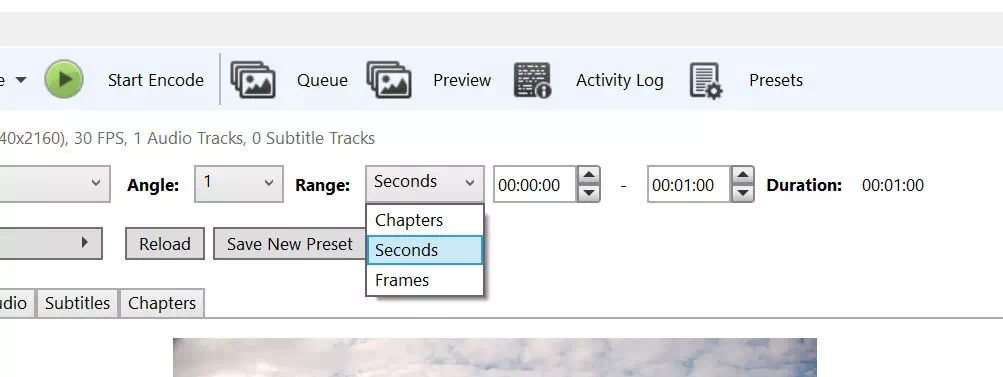Viewport: 1003px width, 377px height.
Task: Switch to the Subtitles tab
Action: click(77, 303)
